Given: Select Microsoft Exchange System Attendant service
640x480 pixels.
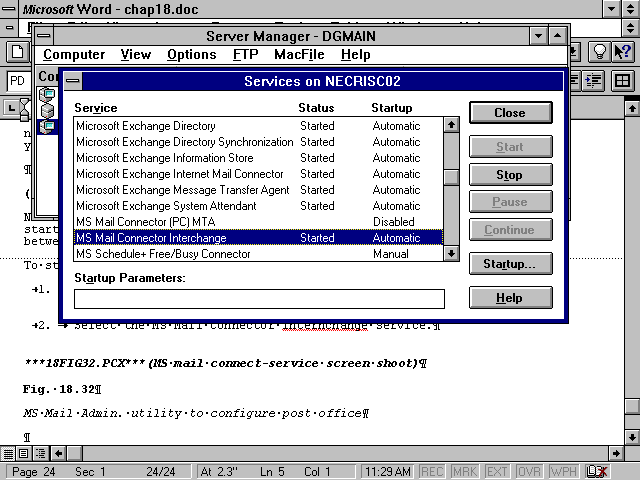Looking at the screenshot, I should click(x=258, y=205).
